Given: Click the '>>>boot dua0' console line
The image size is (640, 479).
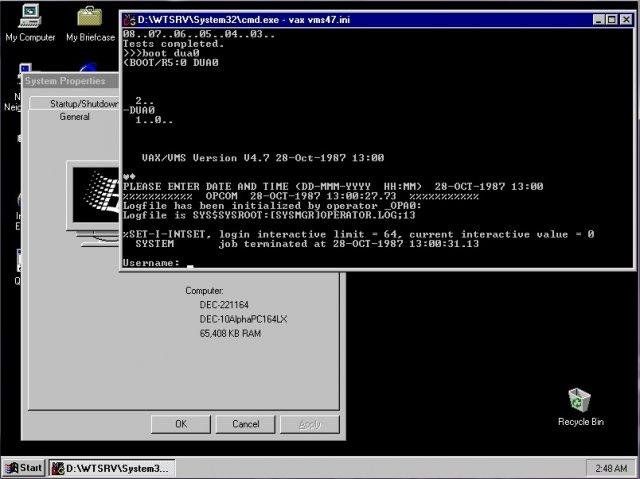Looking at the screenshot, I should tap(161, 53).
